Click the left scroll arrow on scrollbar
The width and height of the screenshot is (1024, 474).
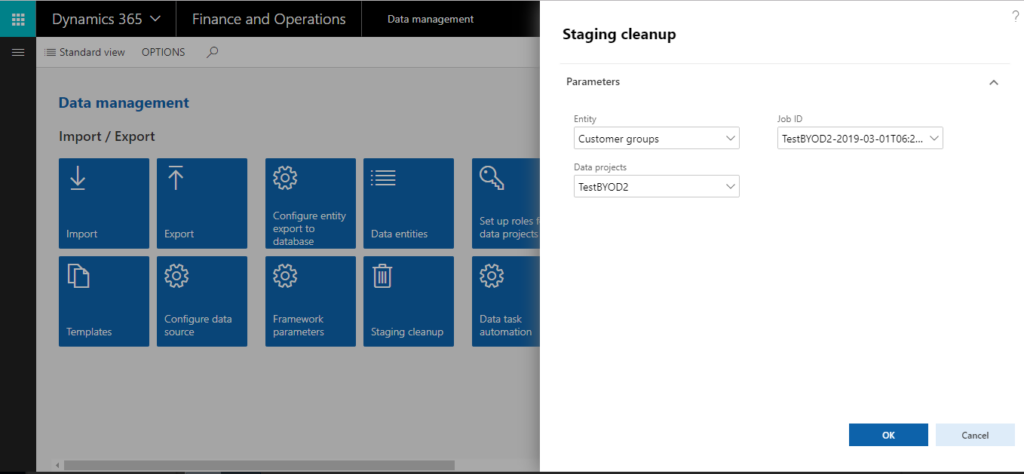(x=57, y=466)
